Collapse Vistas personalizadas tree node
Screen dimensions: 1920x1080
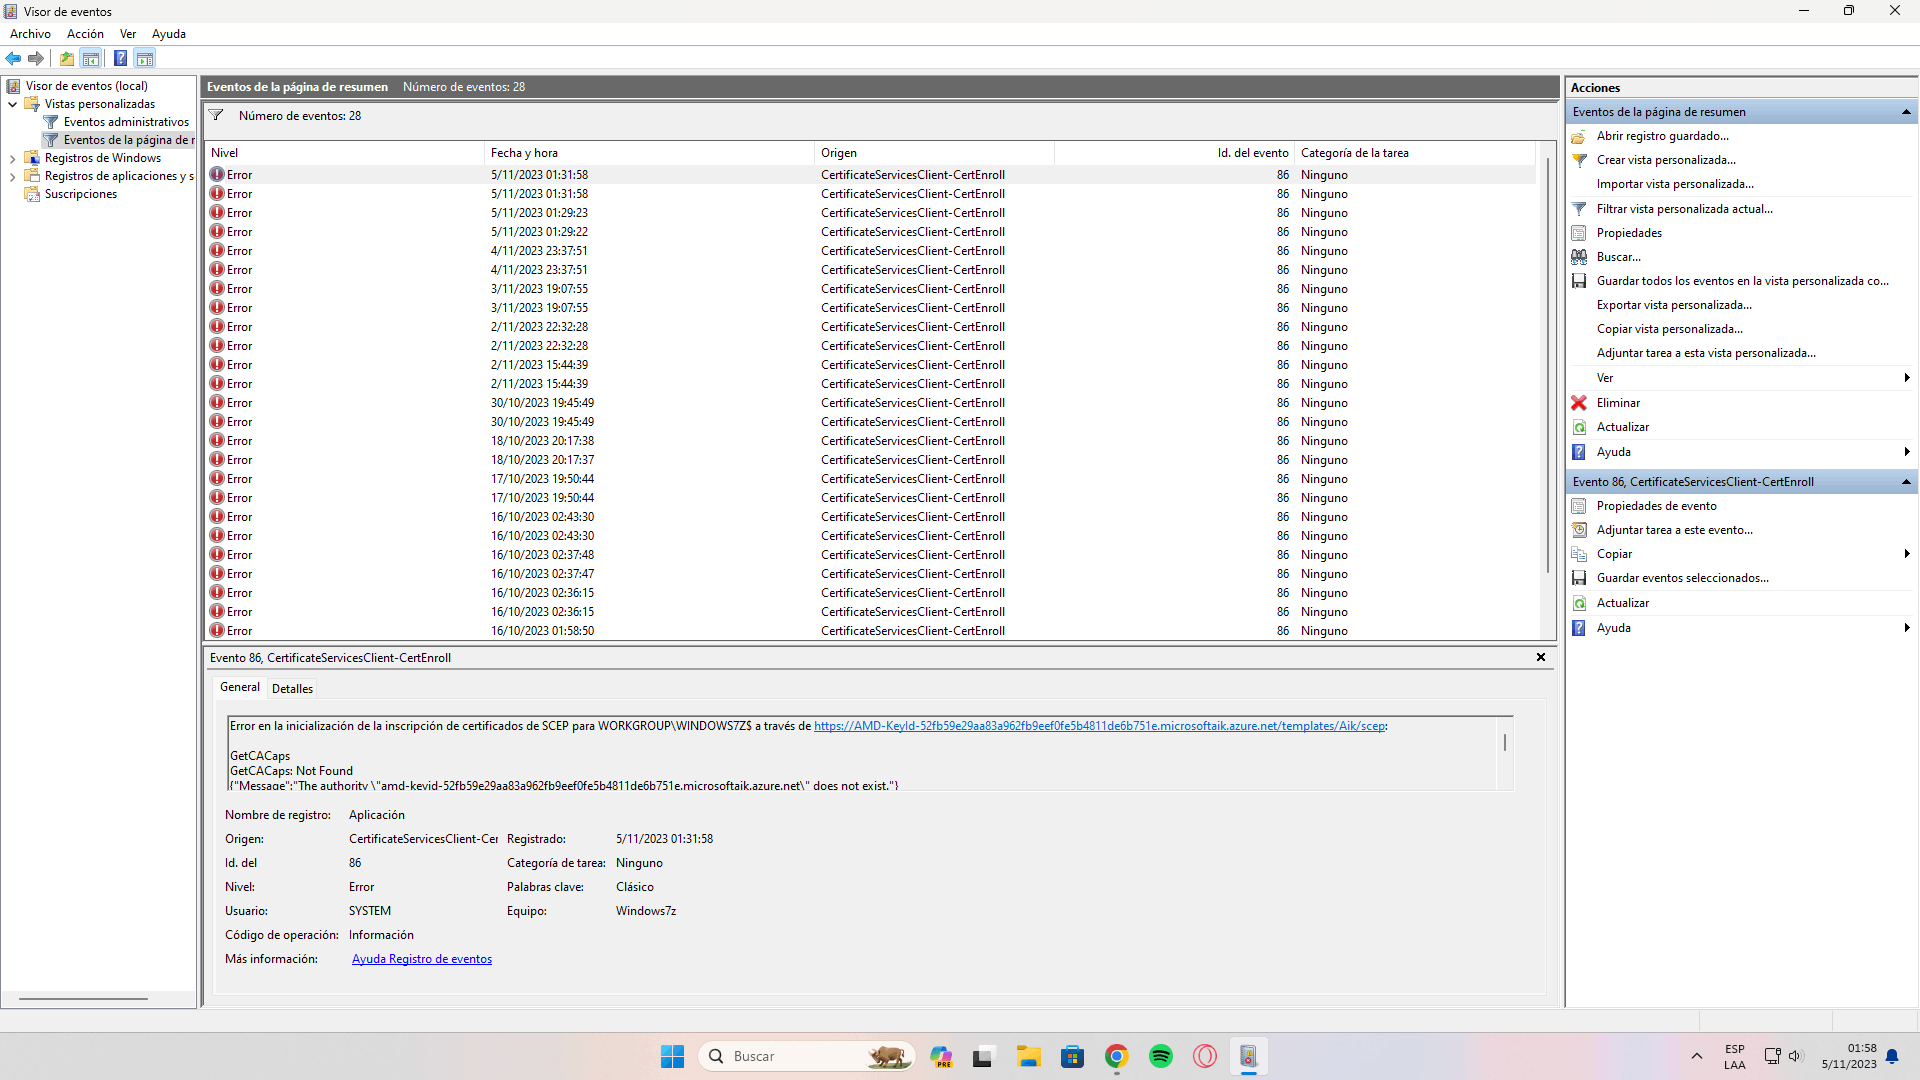[x=12, y=104]
